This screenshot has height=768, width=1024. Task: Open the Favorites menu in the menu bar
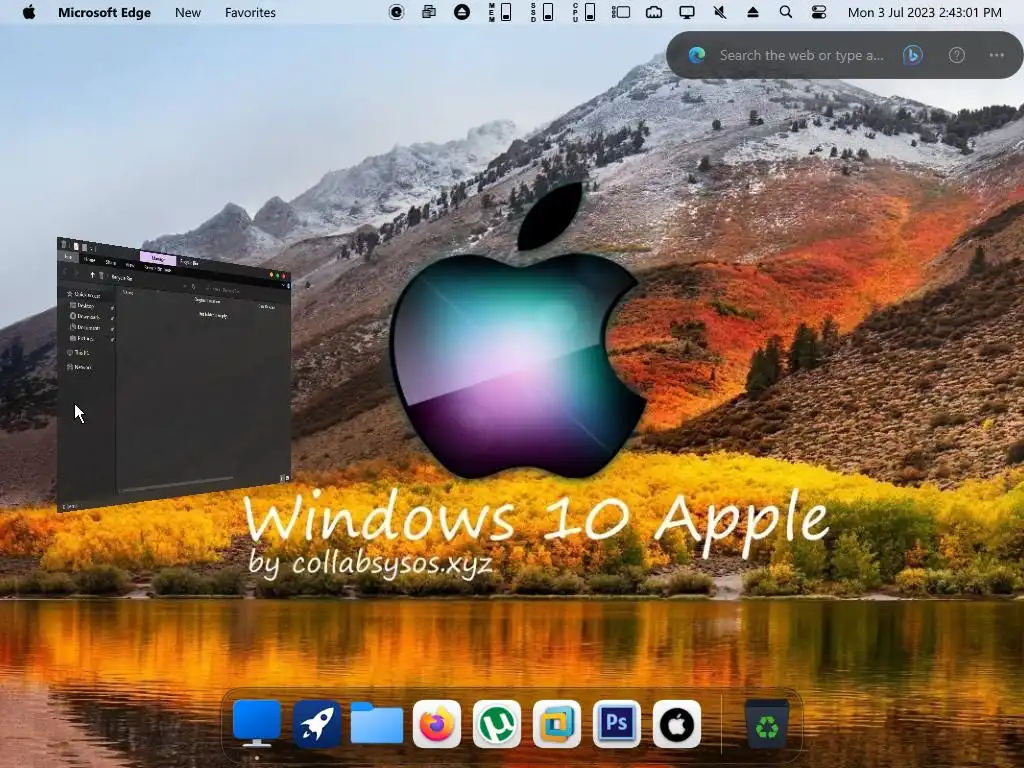pos(250,12)
